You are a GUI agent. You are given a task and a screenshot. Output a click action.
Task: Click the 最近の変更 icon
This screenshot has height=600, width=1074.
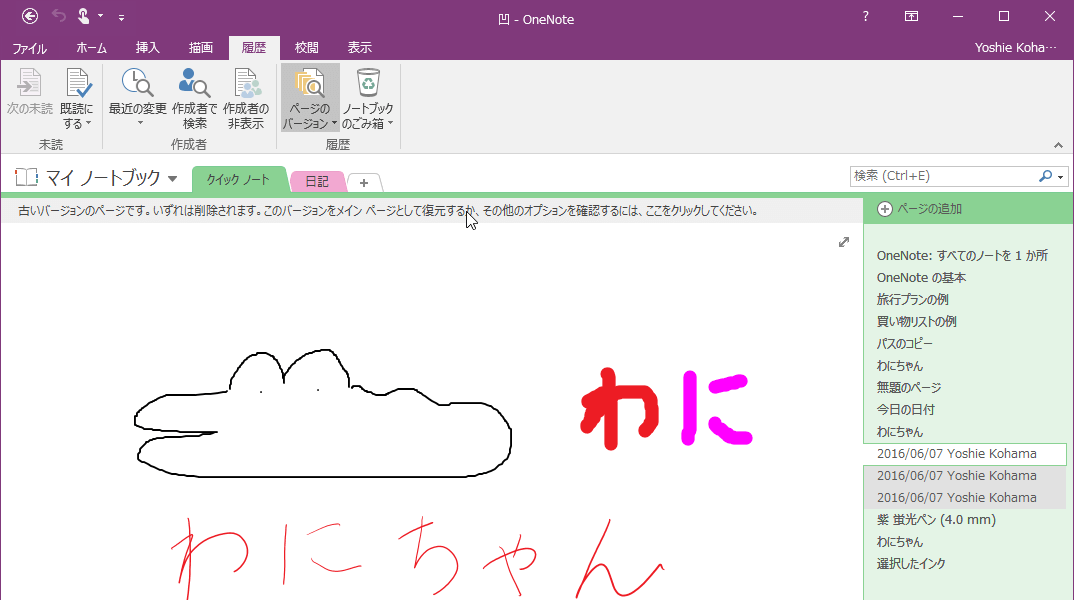point(138,84)
